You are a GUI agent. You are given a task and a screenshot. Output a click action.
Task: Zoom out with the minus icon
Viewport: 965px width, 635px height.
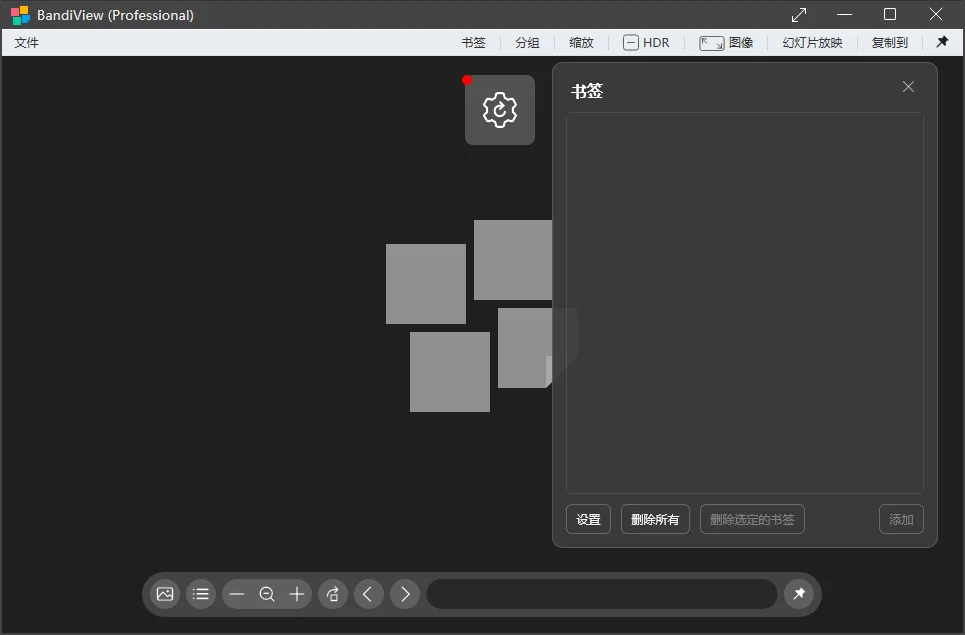(x=237, y=594)
